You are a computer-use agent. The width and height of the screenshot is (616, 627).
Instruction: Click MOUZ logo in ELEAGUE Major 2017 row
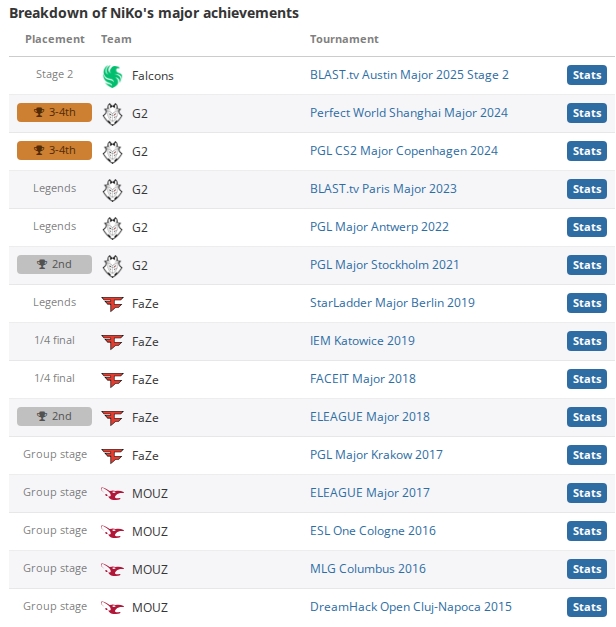pos(112,493)
